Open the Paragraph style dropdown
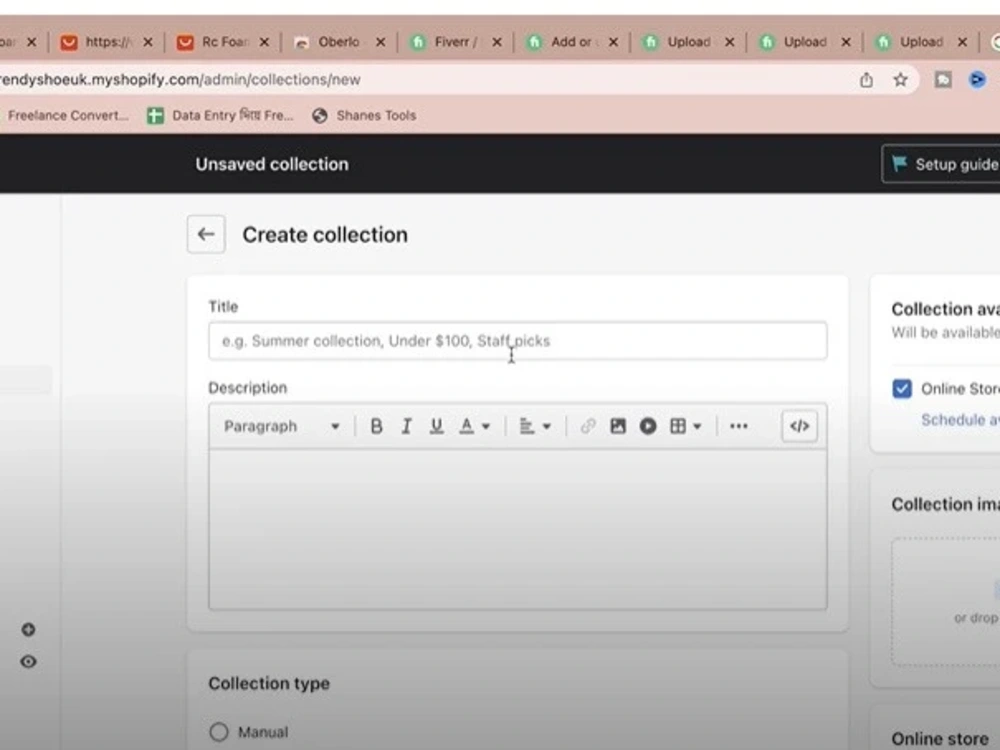Image resolution: width=1000 pixels, height=750 pixels. (281, 426)
